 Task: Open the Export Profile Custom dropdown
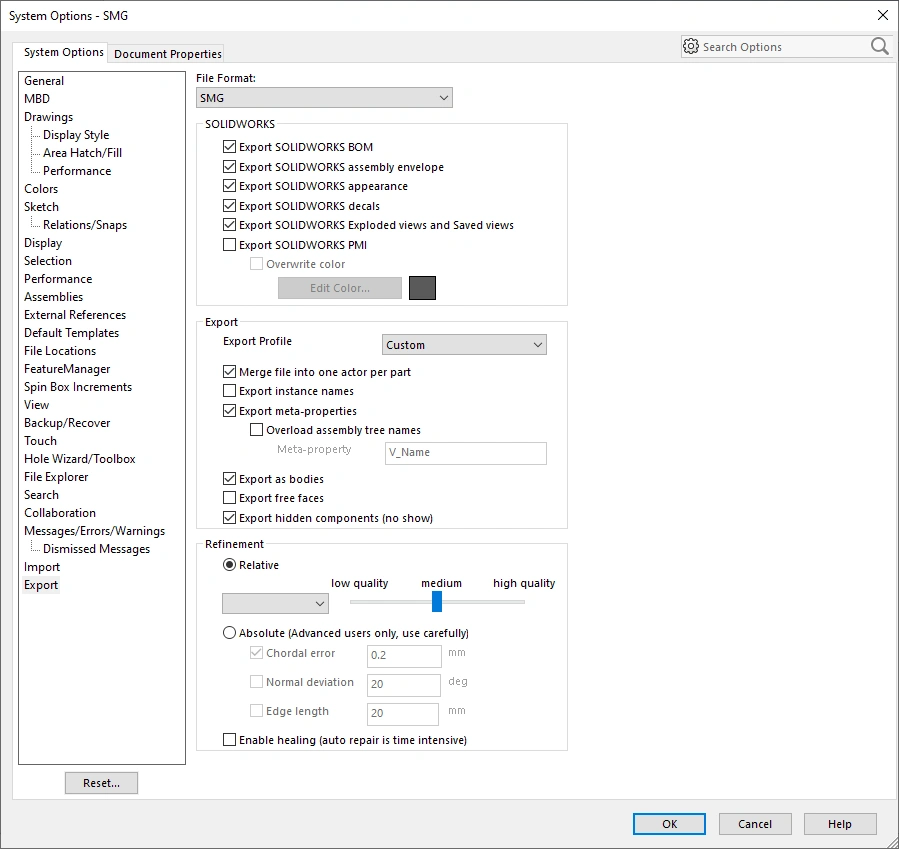click(464, 345)
